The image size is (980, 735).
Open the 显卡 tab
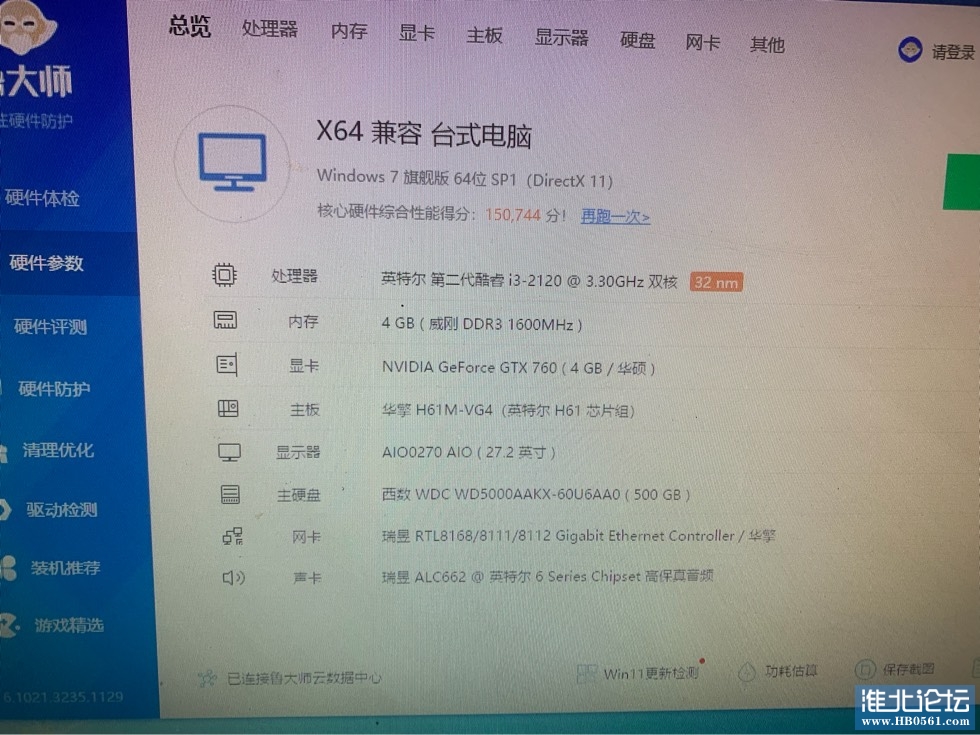[x=416, y=33]
